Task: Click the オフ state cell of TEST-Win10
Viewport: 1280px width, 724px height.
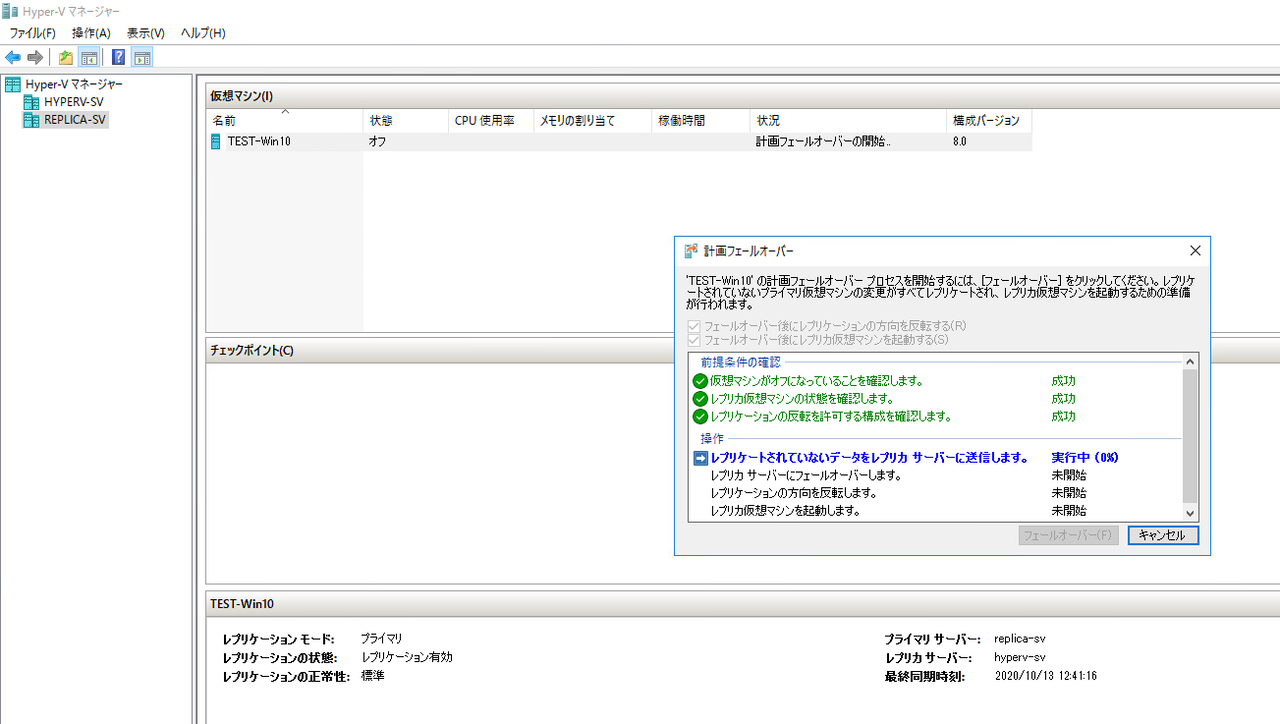Action: 378,142
